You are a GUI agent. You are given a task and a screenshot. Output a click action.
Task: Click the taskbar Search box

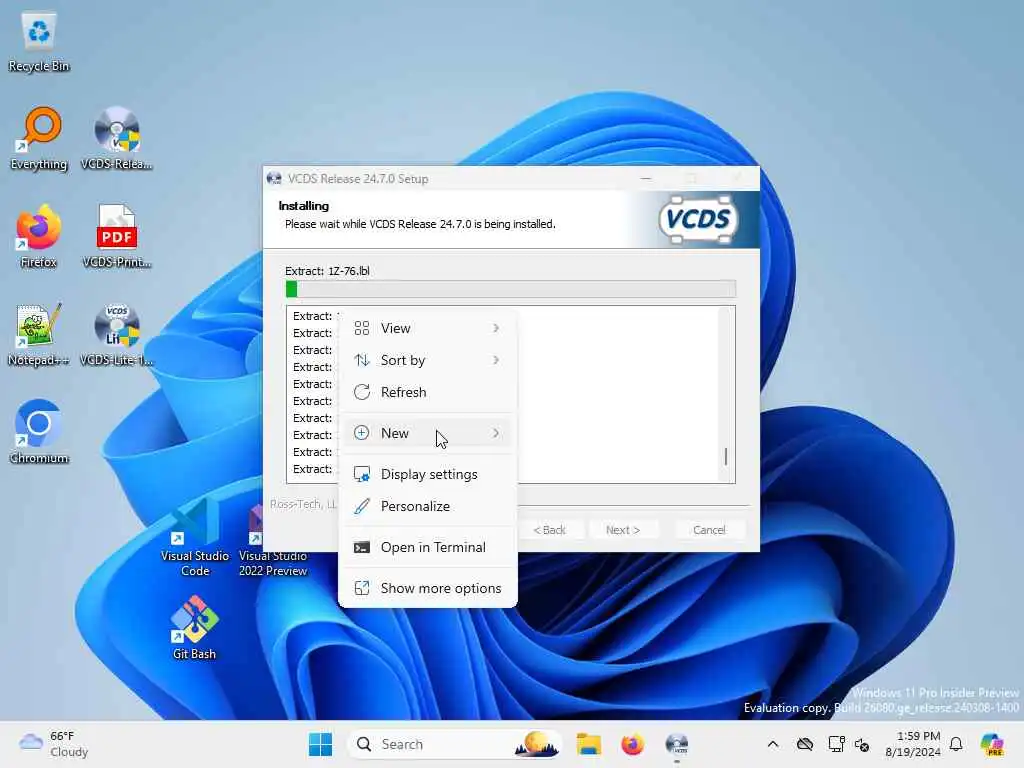[x=455, y=744]
